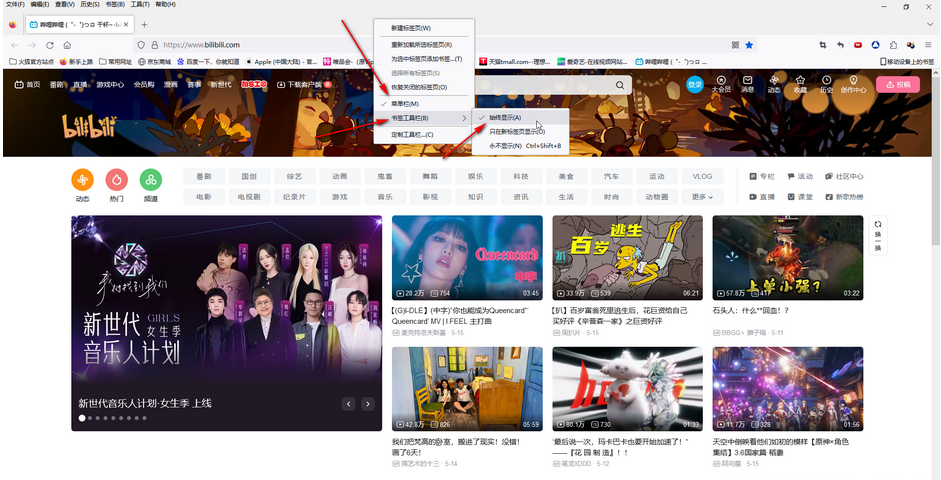Go to next carousel banner slide arrow
The image size is (941, 480).
tap(368, 404)
